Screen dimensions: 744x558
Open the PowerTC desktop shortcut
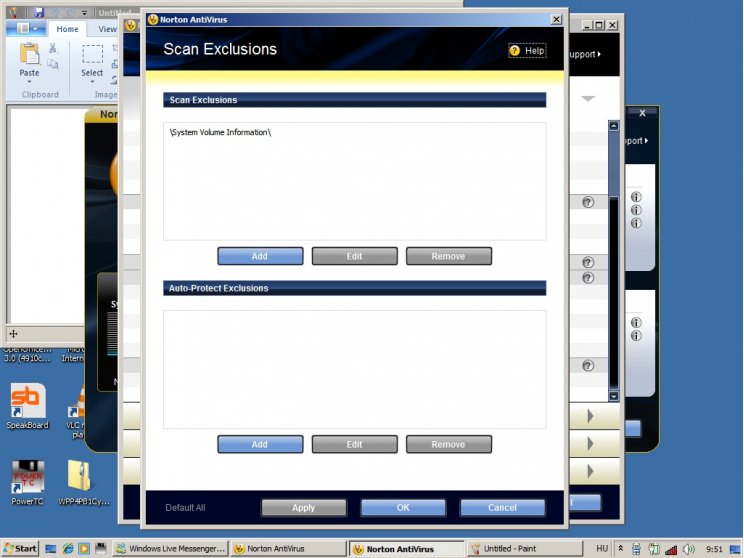28,483
